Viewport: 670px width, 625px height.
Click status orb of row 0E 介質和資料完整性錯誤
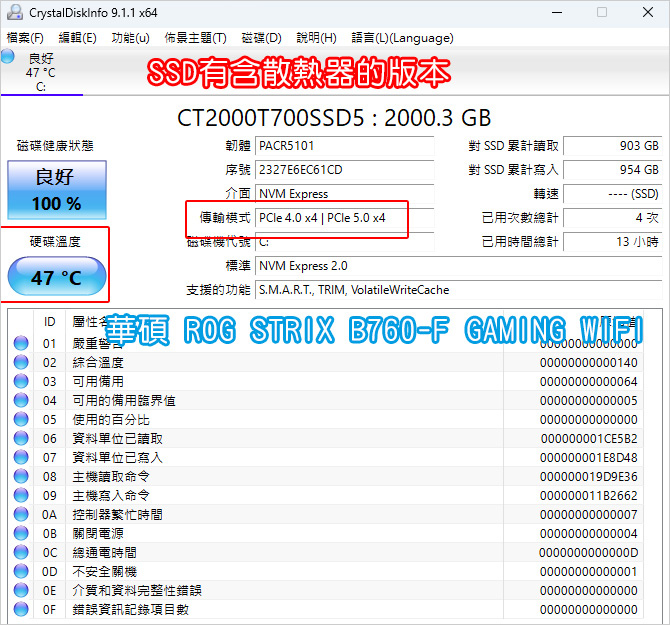21,590
